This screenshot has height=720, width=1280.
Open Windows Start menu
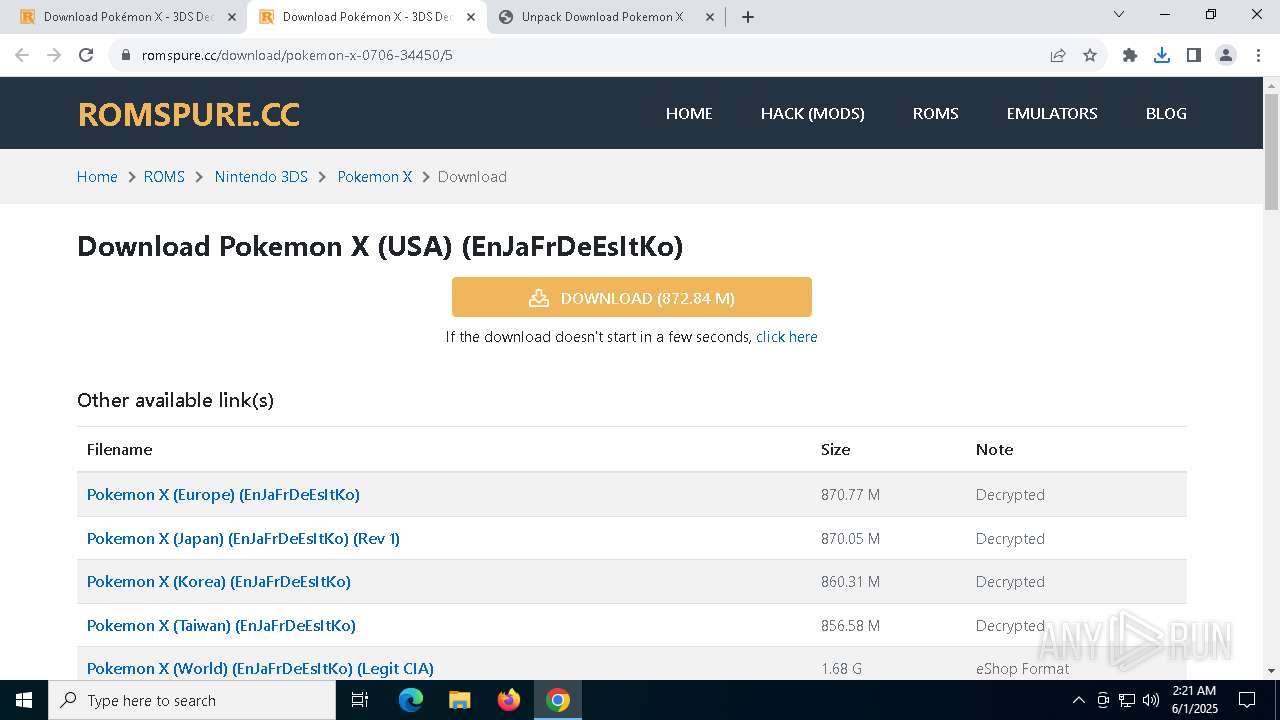(x=24, y=700)
